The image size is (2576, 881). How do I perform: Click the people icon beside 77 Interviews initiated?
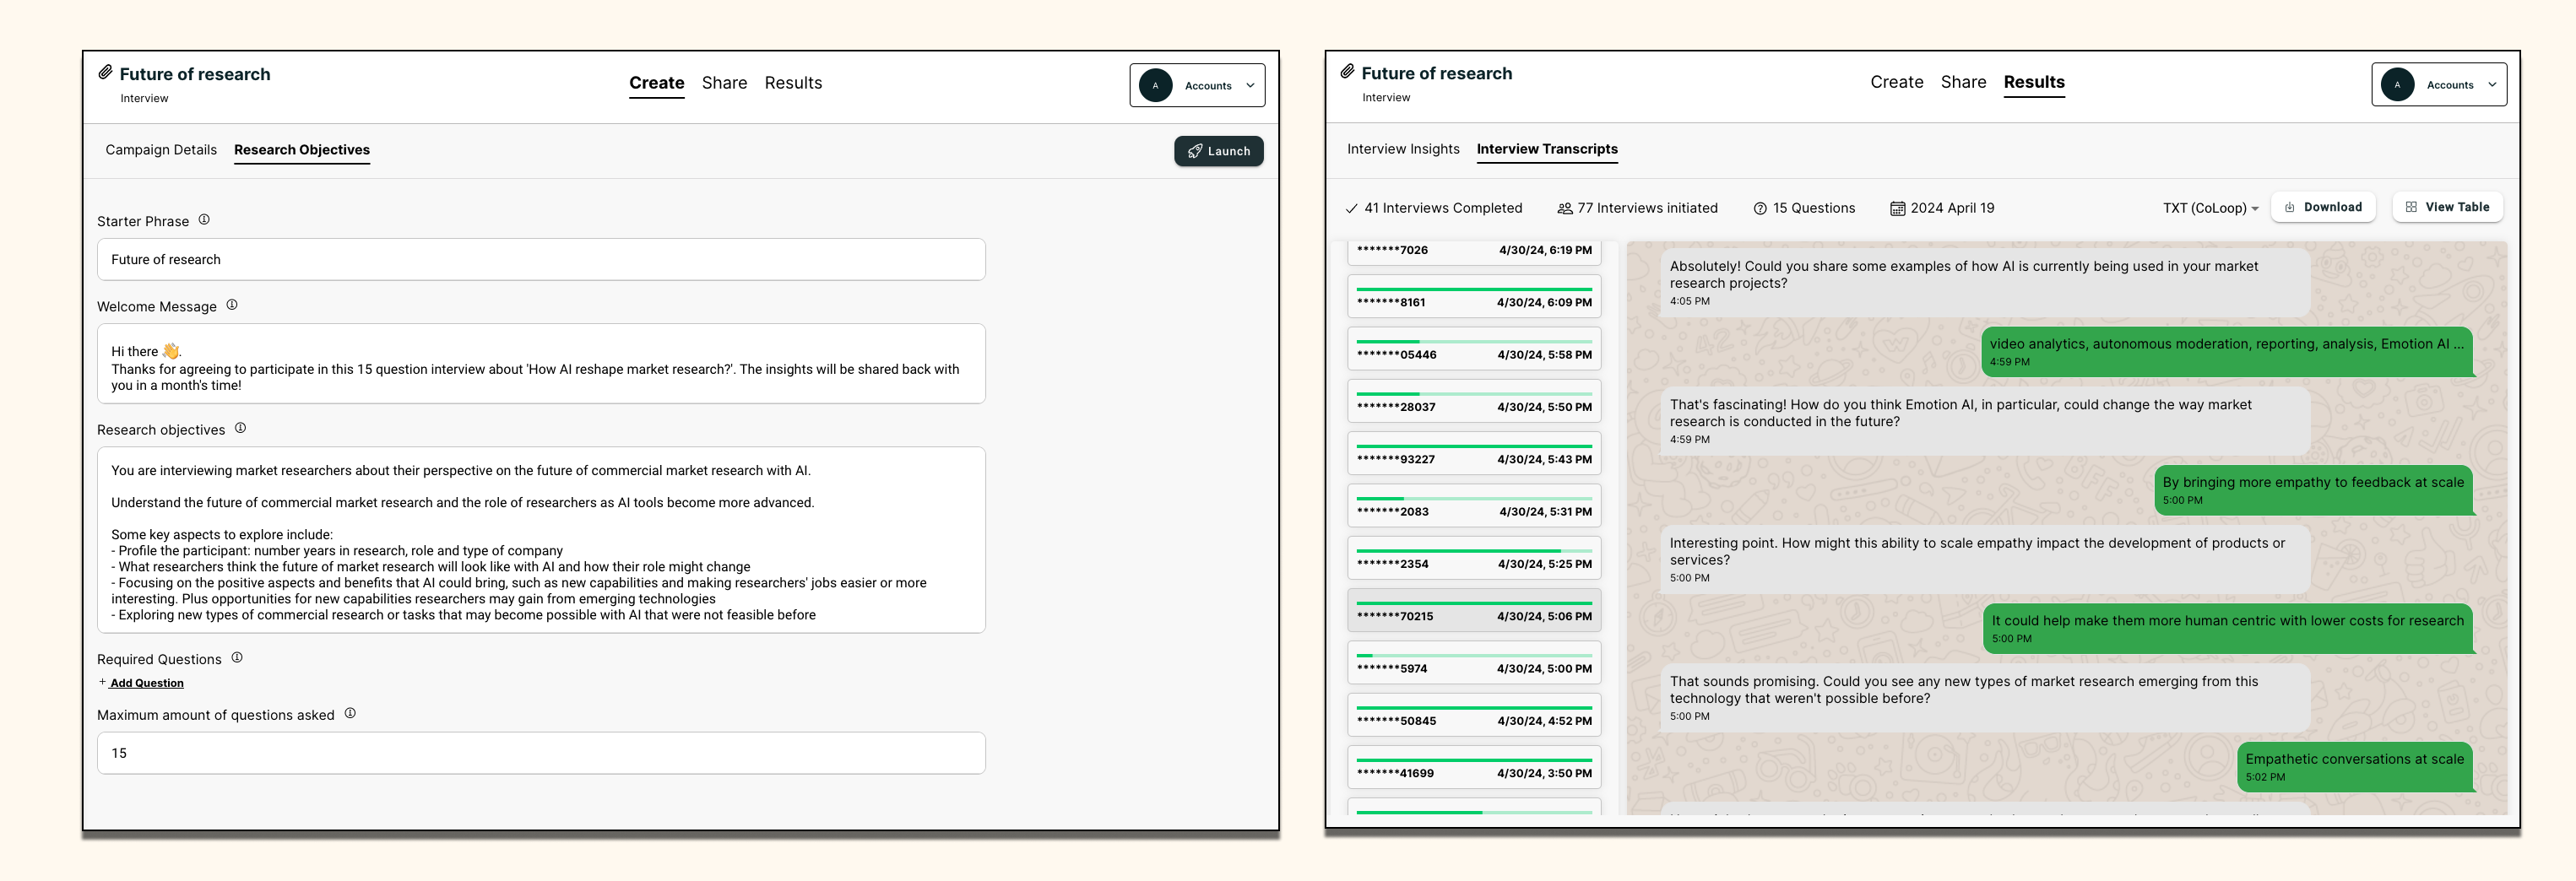point(1564,209)
